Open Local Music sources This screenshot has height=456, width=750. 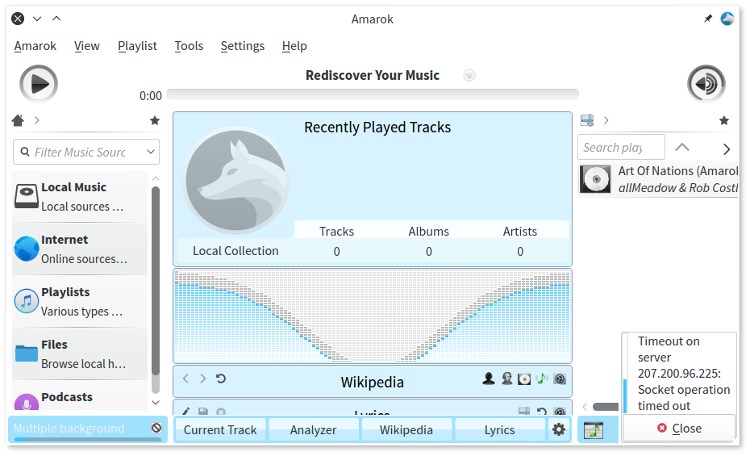pyautogui.click(x=80, y=197)
